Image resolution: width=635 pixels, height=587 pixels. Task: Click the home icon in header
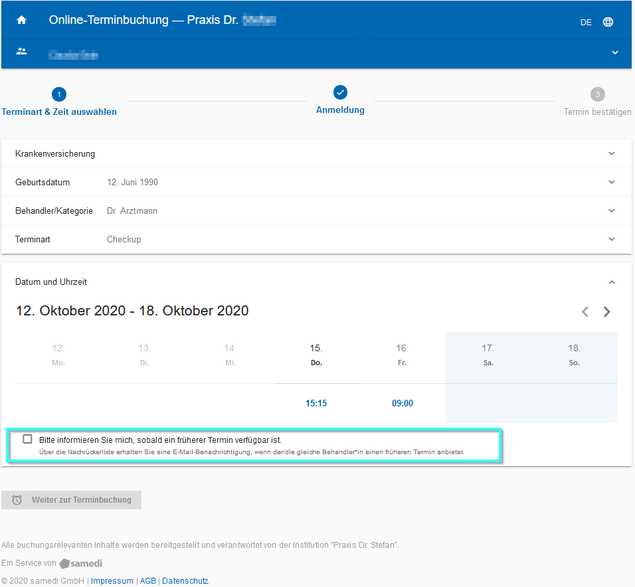21,21
